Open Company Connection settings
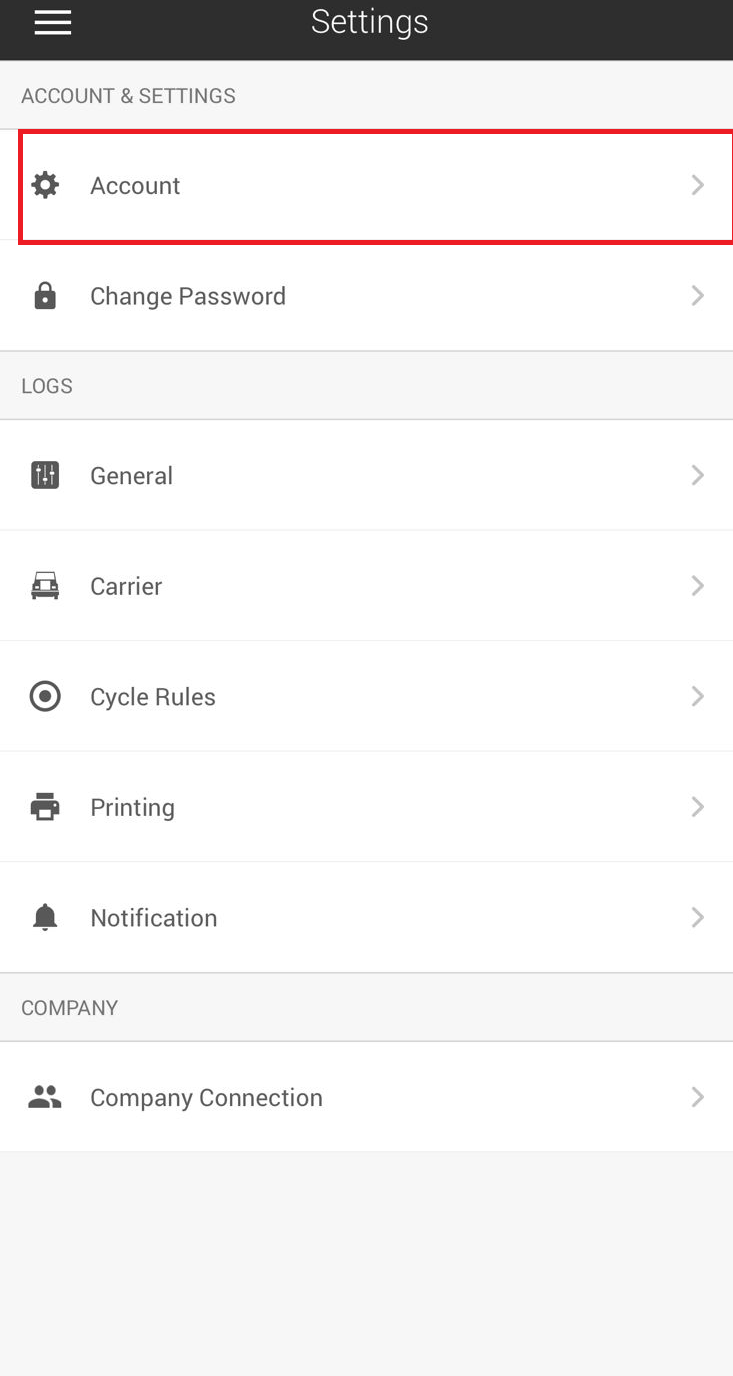 366,1097
